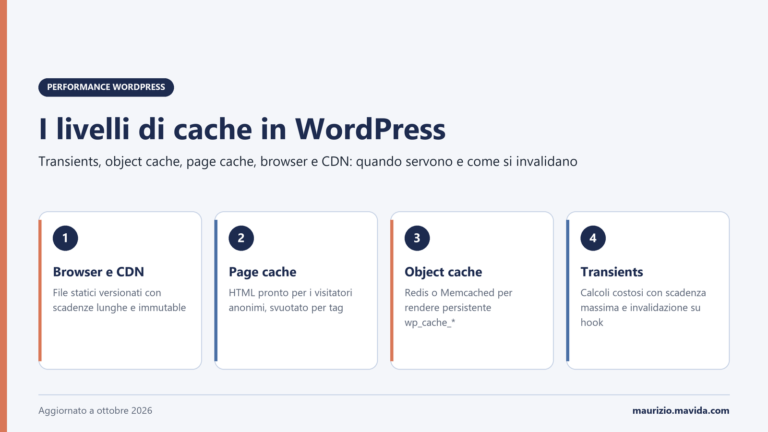The width and height of the screenshot is (768, 432).
Task: Select the Object cache heading
Action: tap(443, 272)
